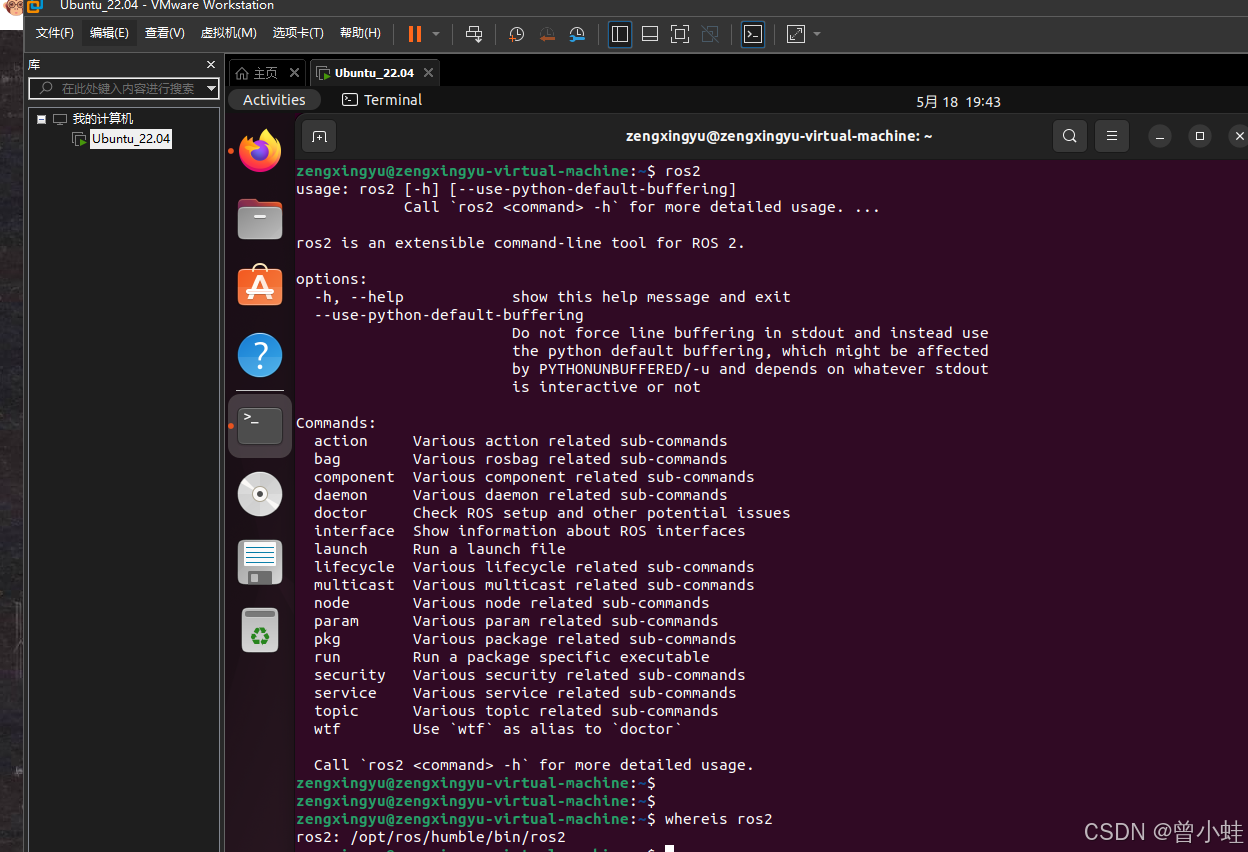Open the disc drive icon in dock
1248x852 pixels.
pos(260,494)
